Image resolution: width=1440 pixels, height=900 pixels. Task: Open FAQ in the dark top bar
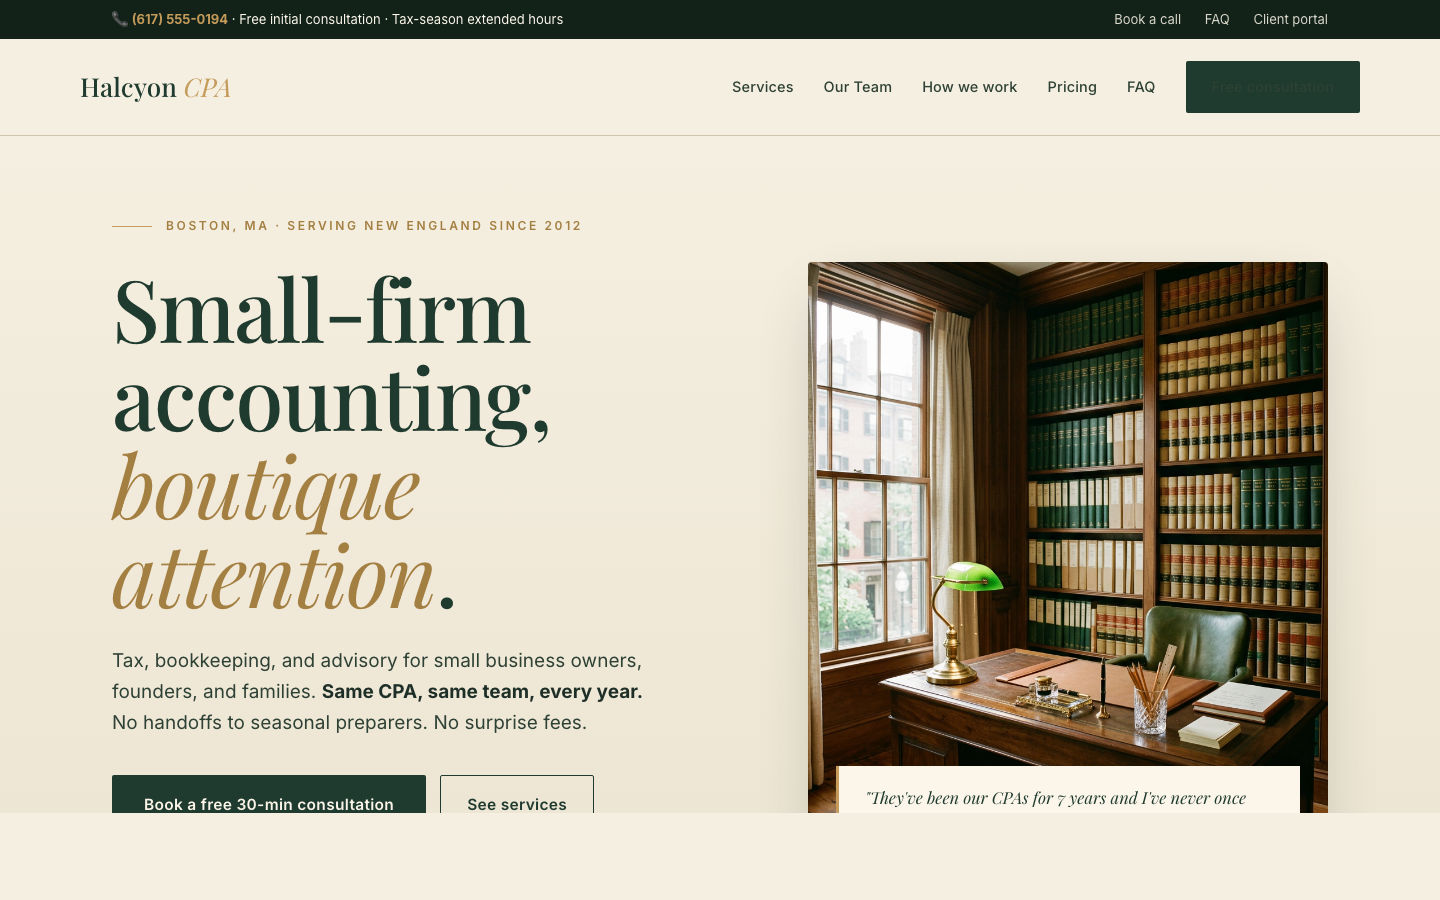(x=1217, y=19)
